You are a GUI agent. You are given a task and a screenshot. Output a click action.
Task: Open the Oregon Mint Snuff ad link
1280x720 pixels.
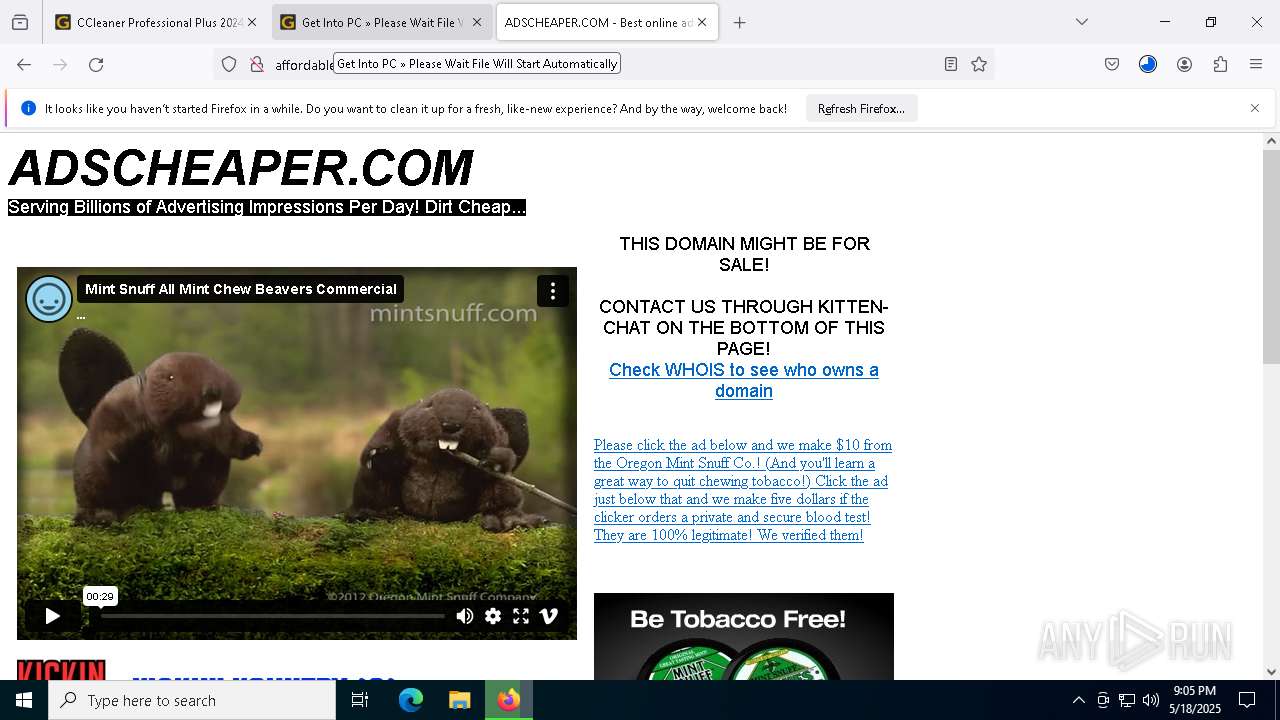(743, 490)
